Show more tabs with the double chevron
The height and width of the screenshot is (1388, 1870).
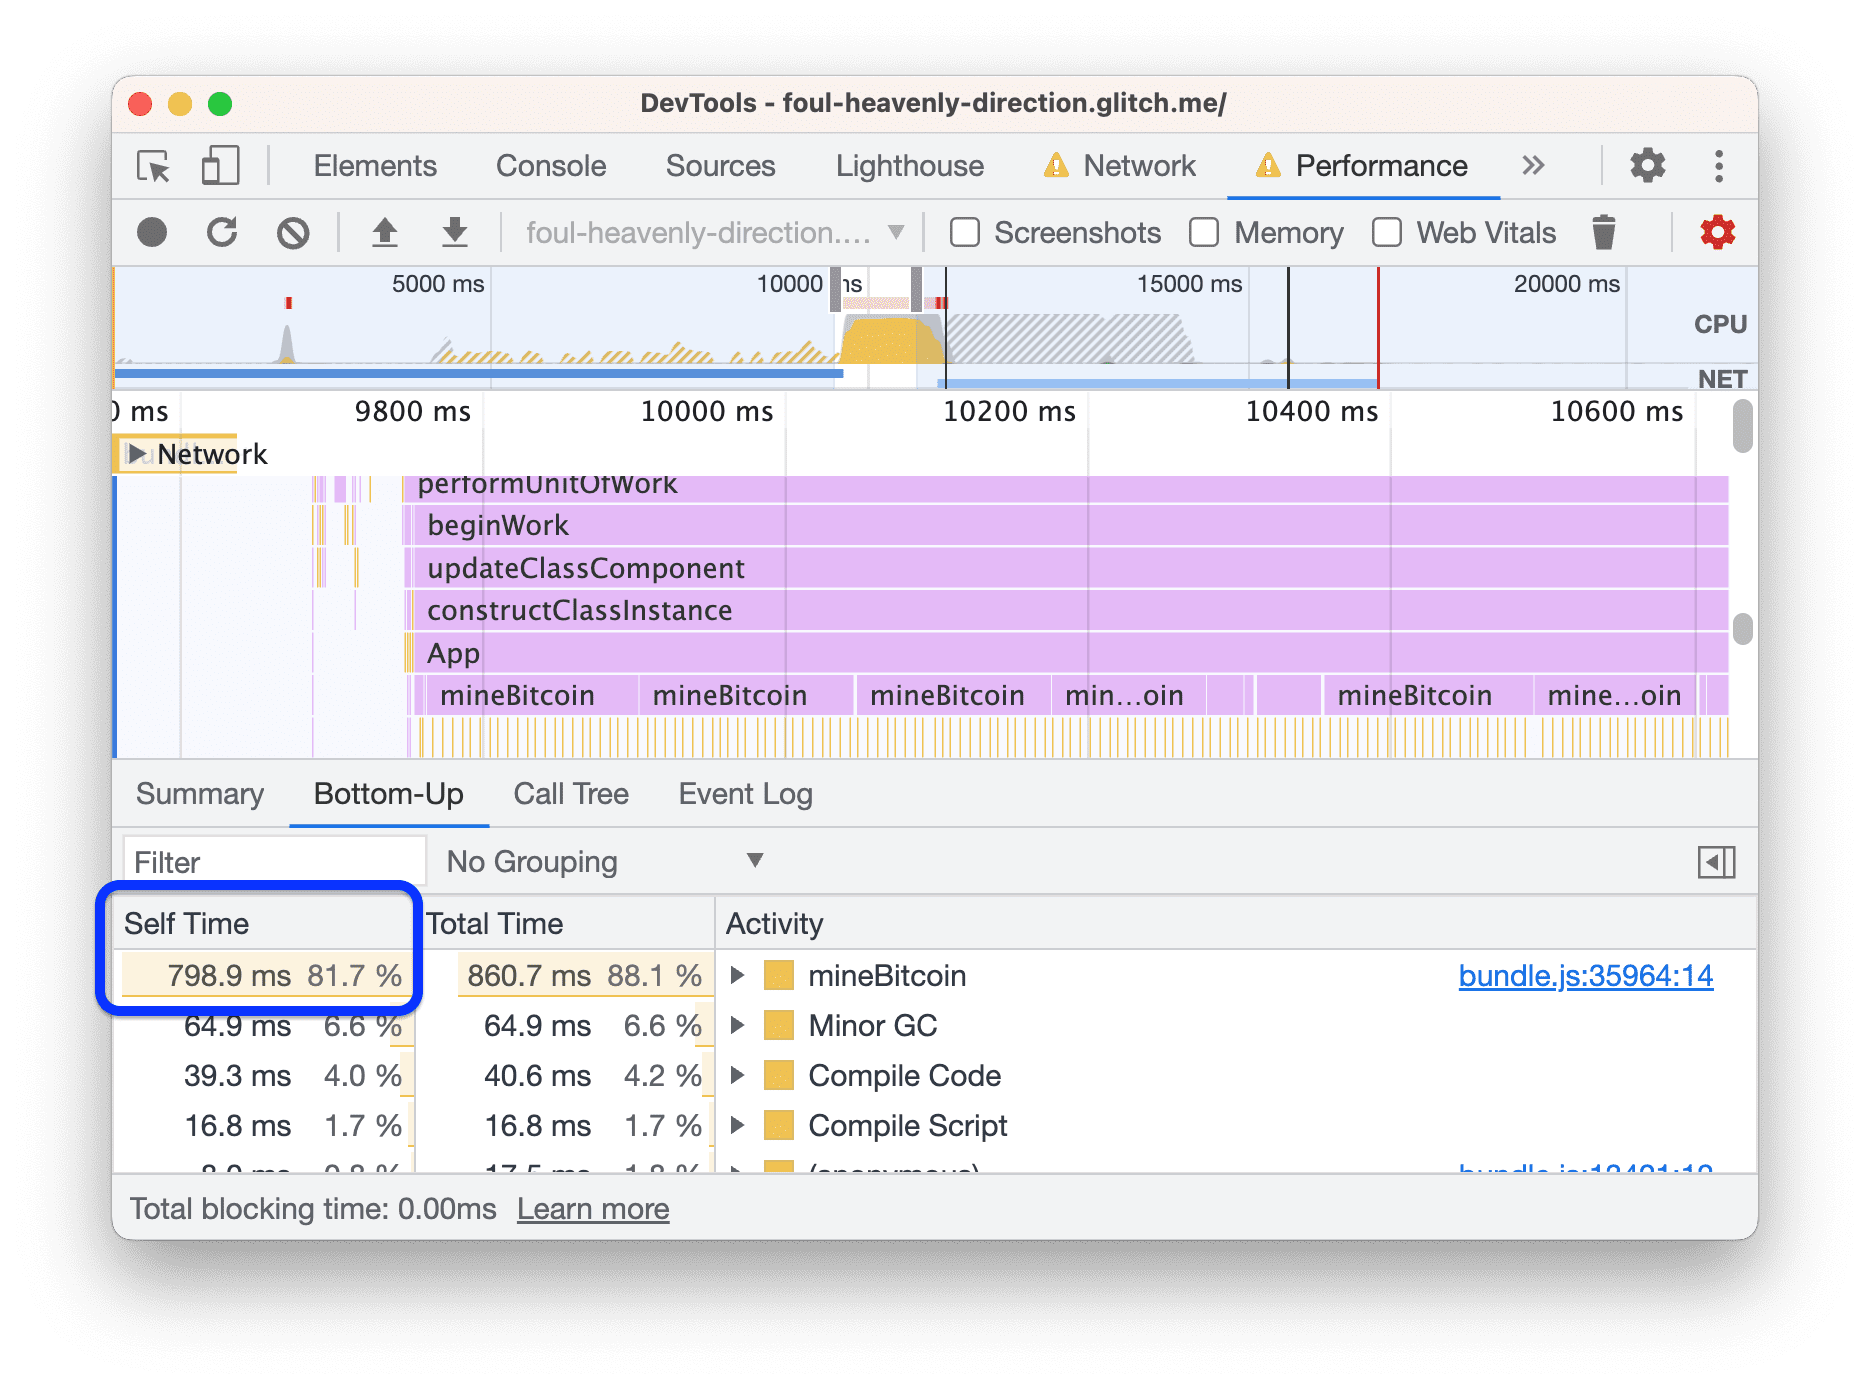[1533, 166]
